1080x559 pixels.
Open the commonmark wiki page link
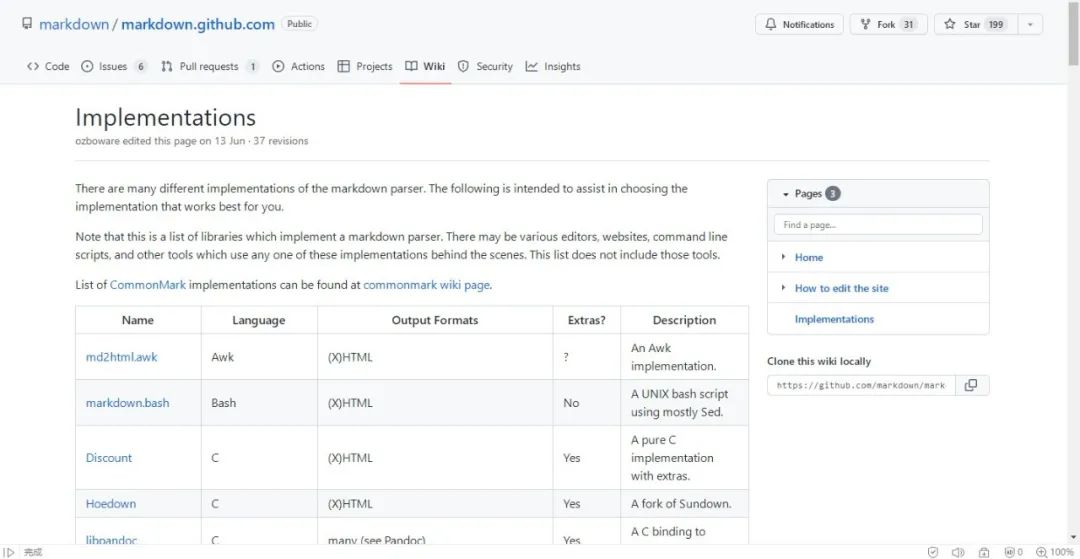click(426, 285)
